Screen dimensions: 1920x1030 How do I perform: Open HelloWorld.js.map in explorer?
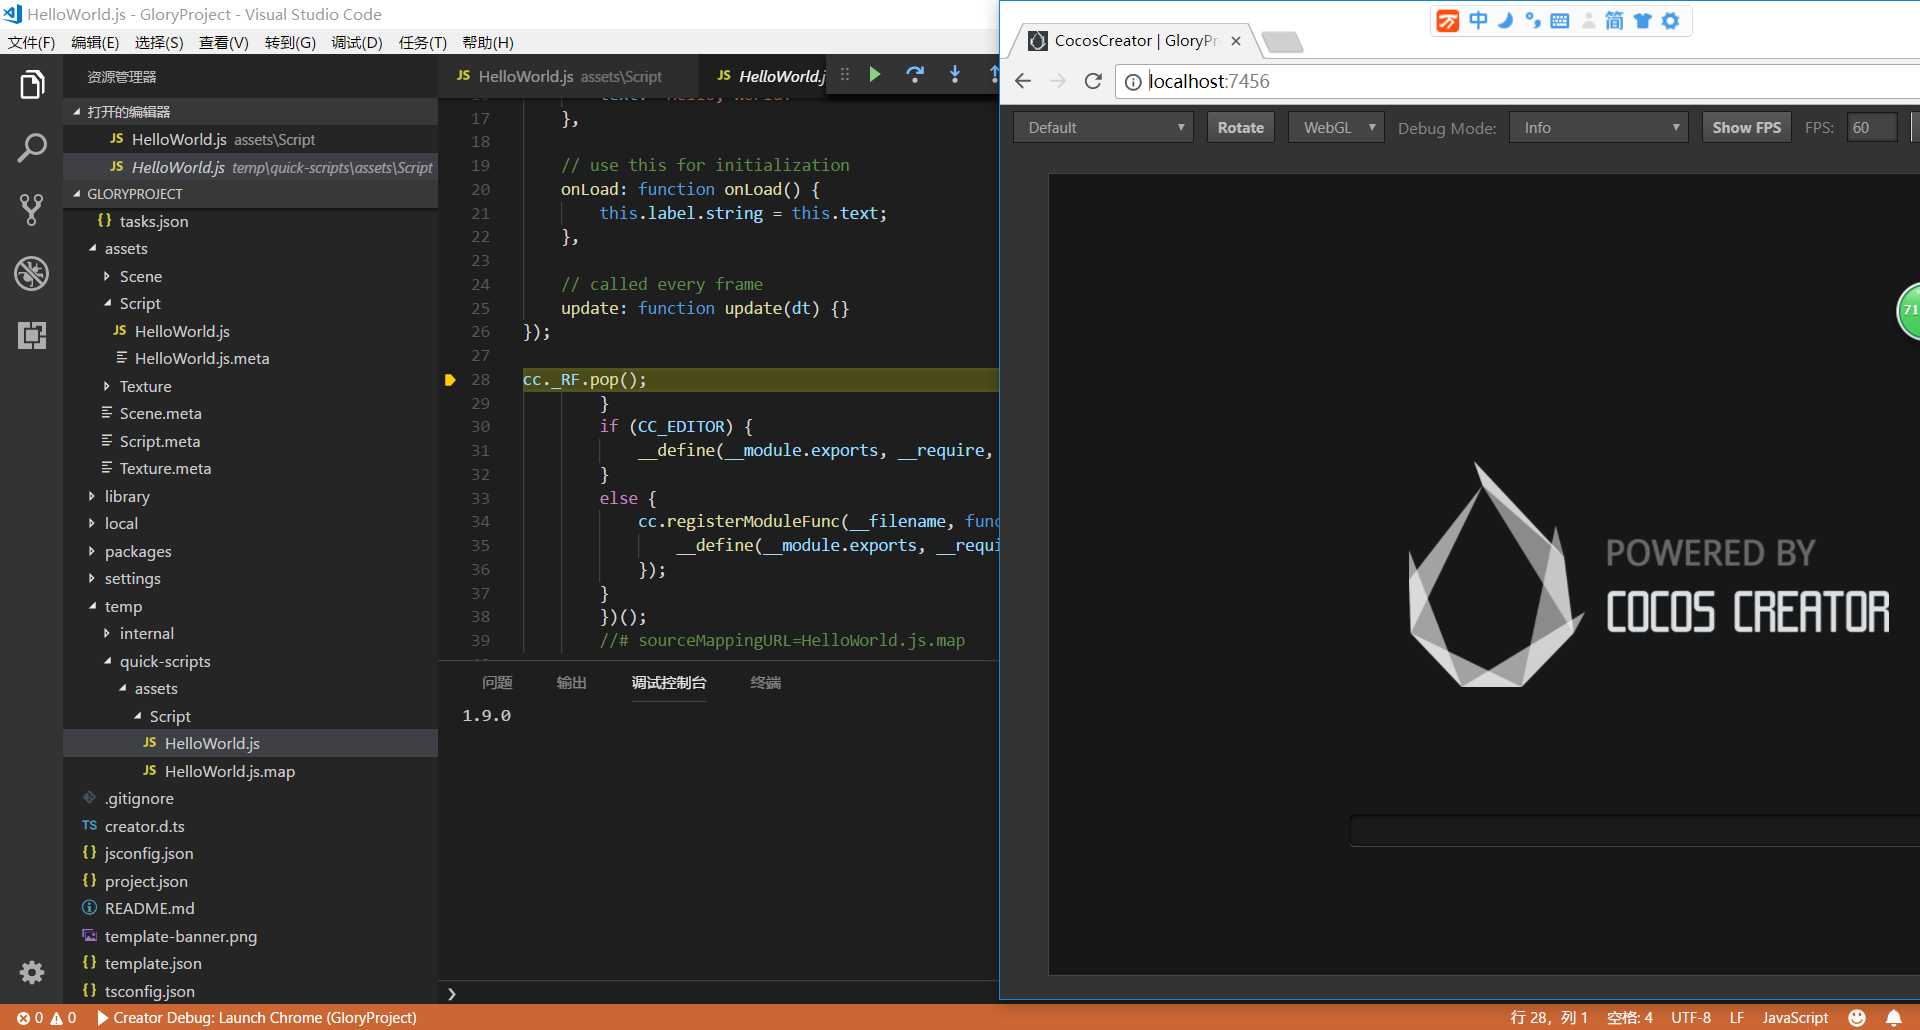[230, 771]
